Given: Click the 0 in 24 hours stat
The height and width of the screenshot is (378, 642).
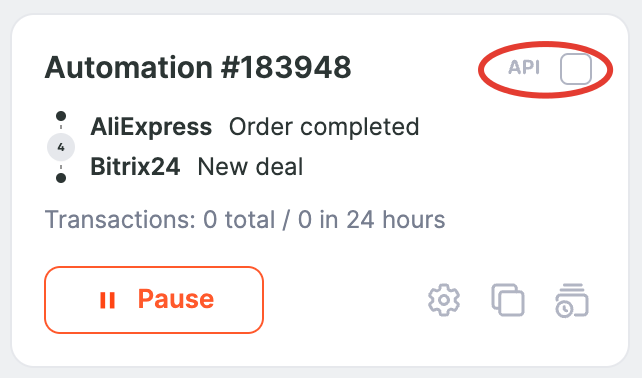Looking at the screenshot, I should coord(371,220).
